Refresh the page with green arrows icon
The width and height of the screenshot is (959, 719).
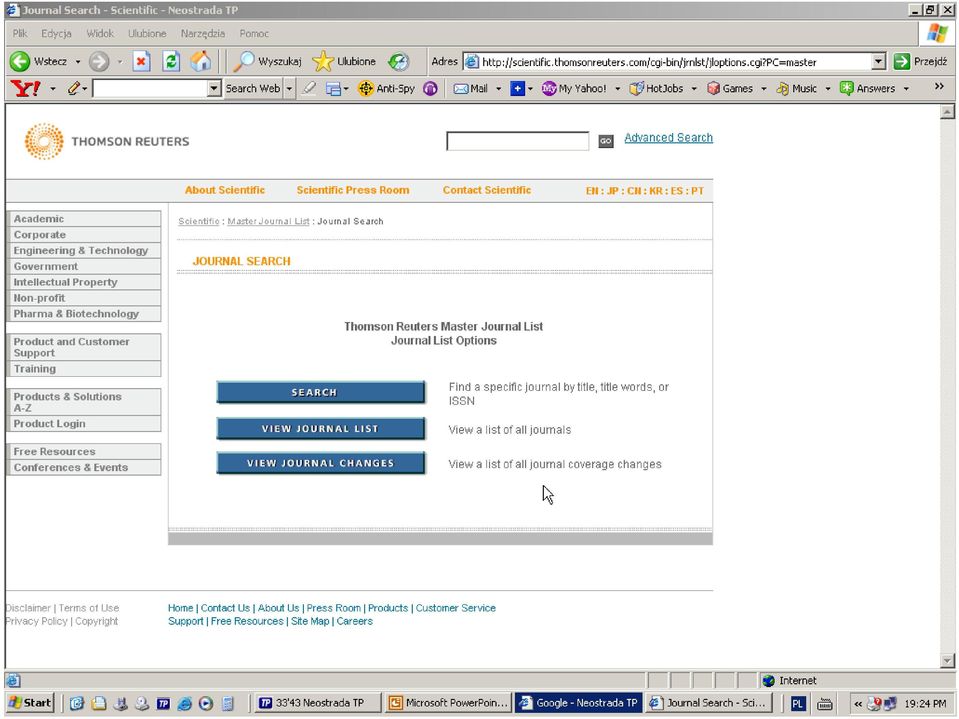point(171,61)
